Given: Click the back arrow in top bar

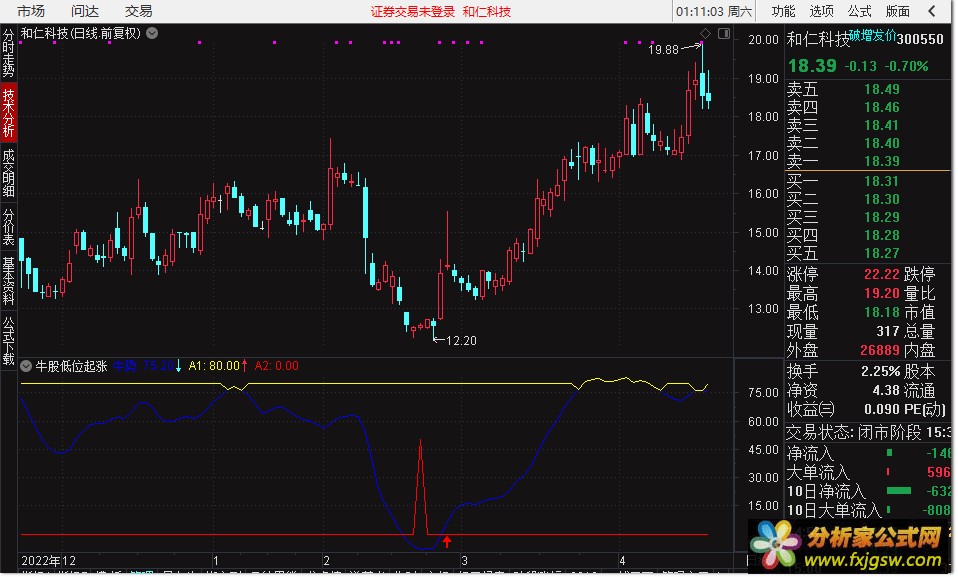Looking at the screenshot, I should [932, 11].
